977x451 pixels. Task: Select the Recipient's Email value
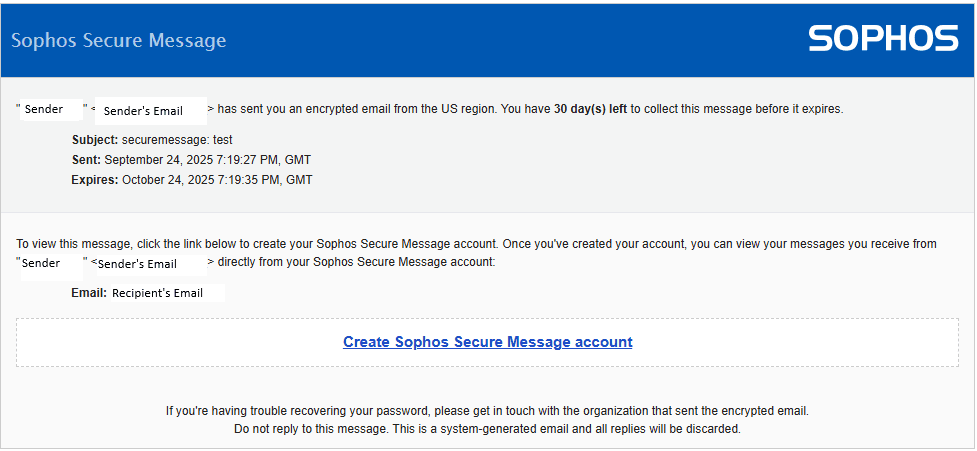[157, 293]
